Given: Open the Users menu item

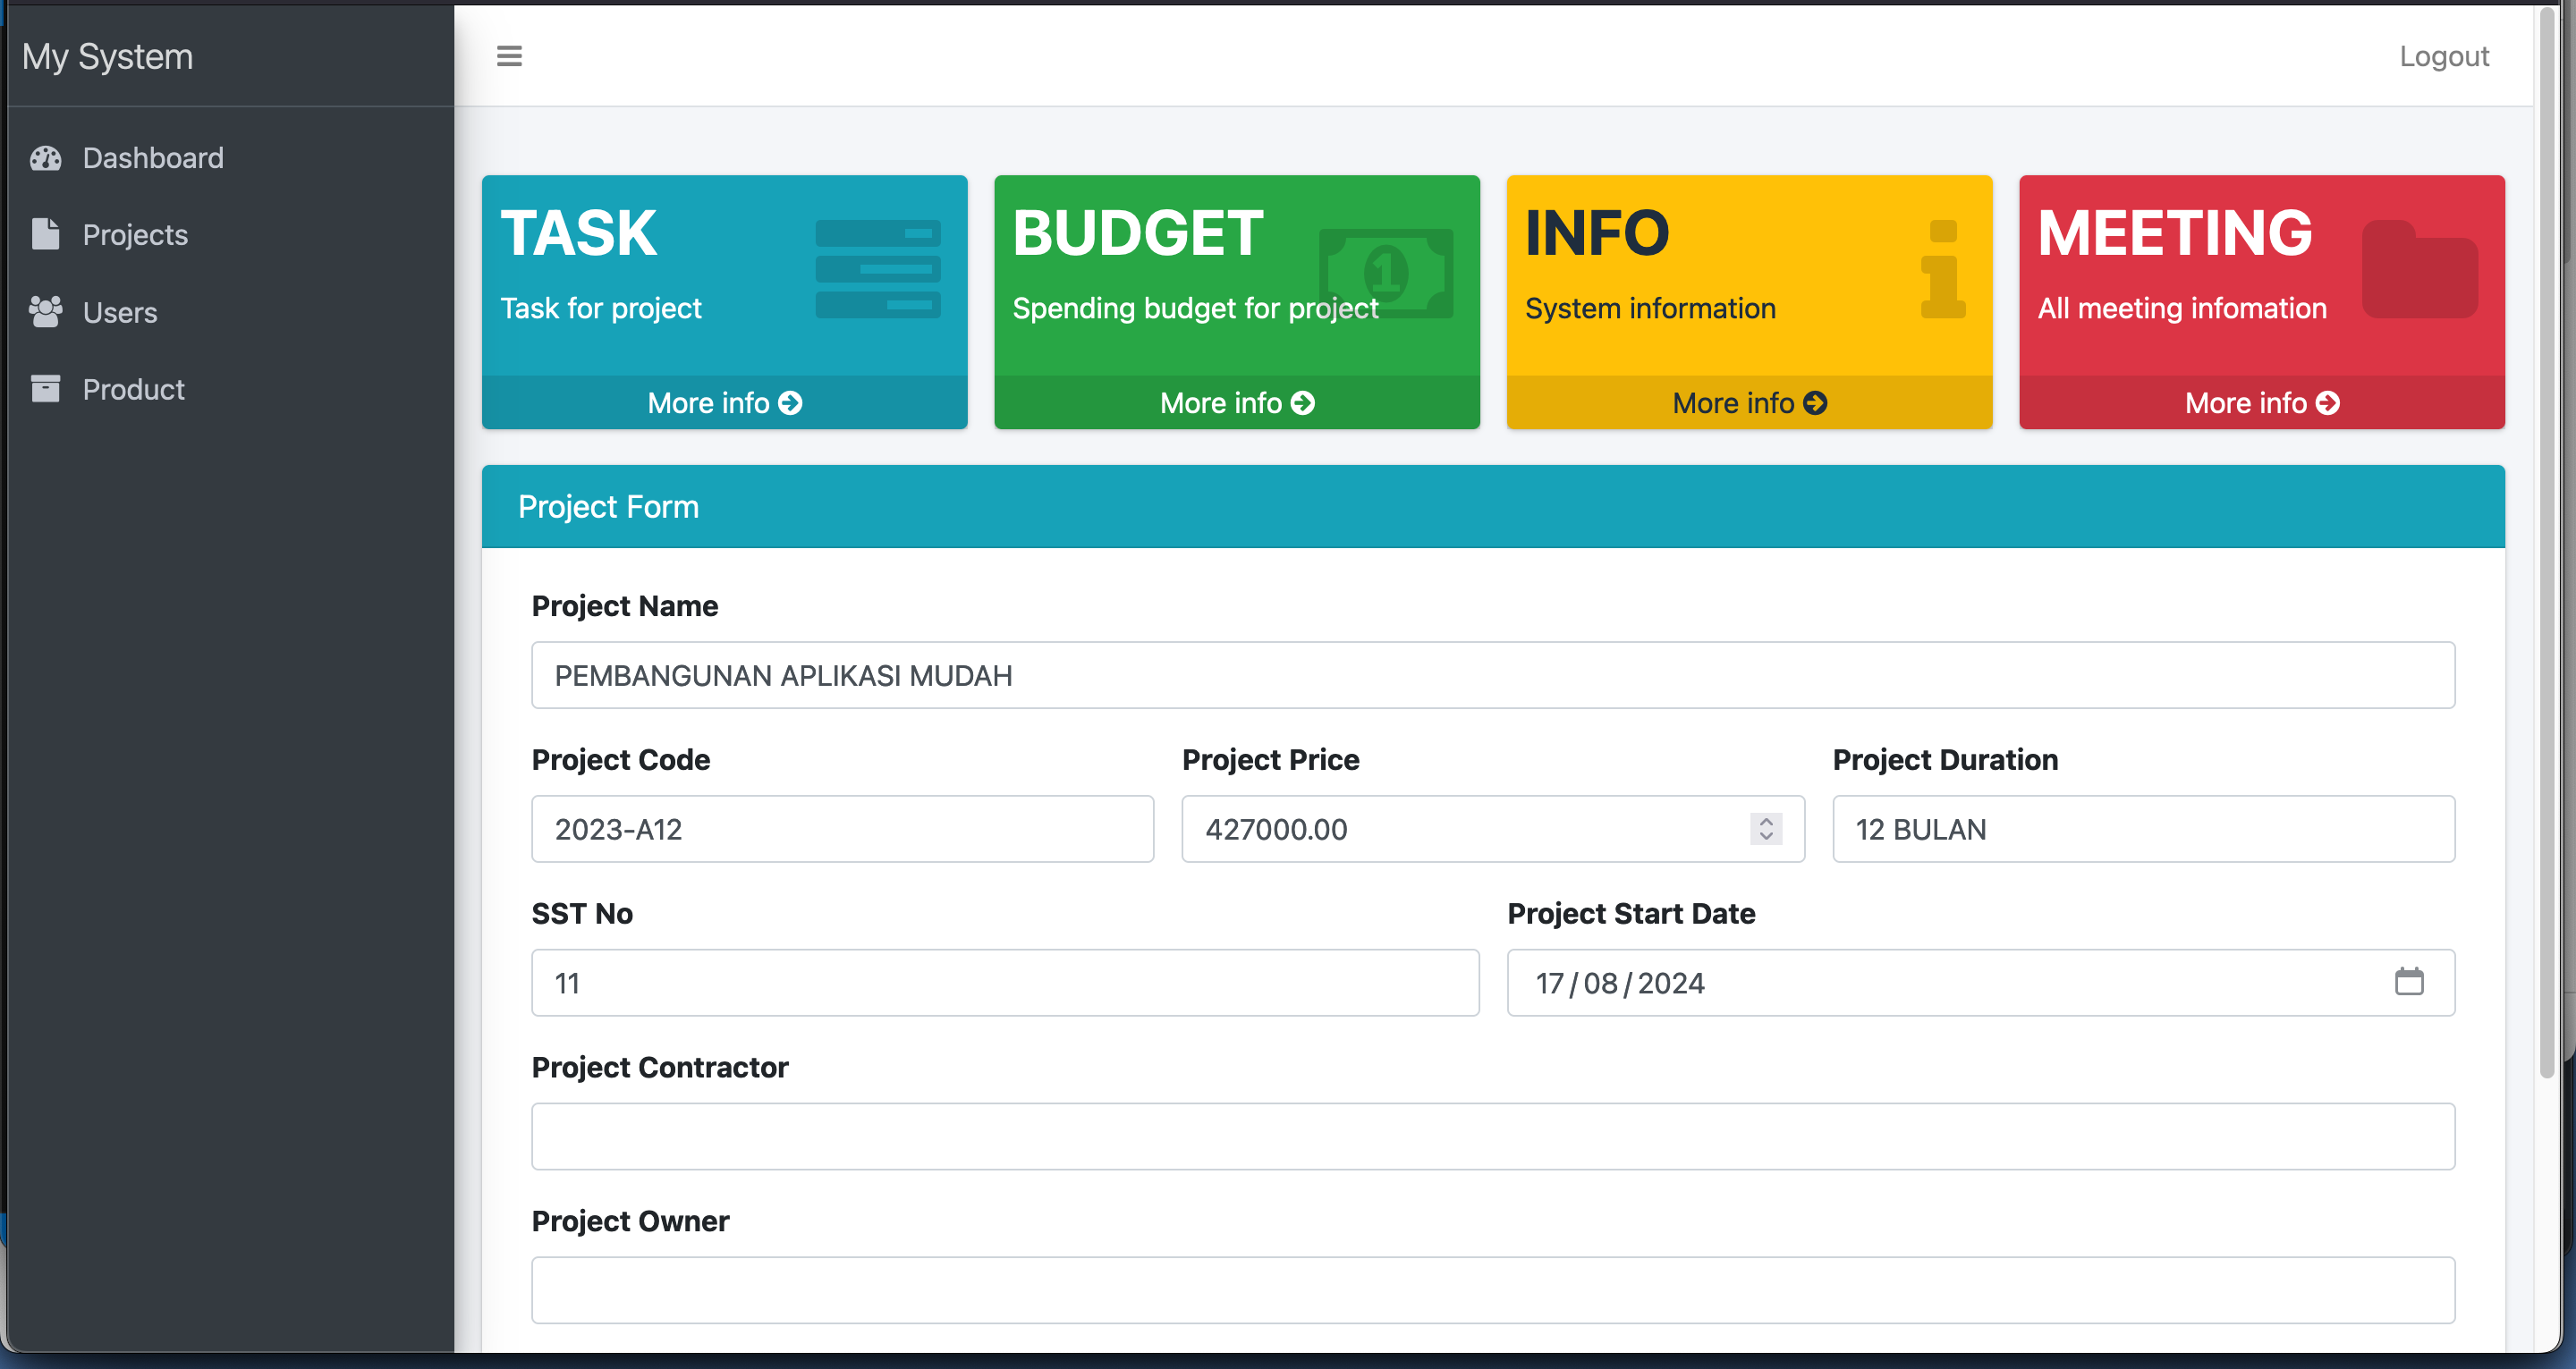Looking at the screenshot, I should tap(120, 313).
